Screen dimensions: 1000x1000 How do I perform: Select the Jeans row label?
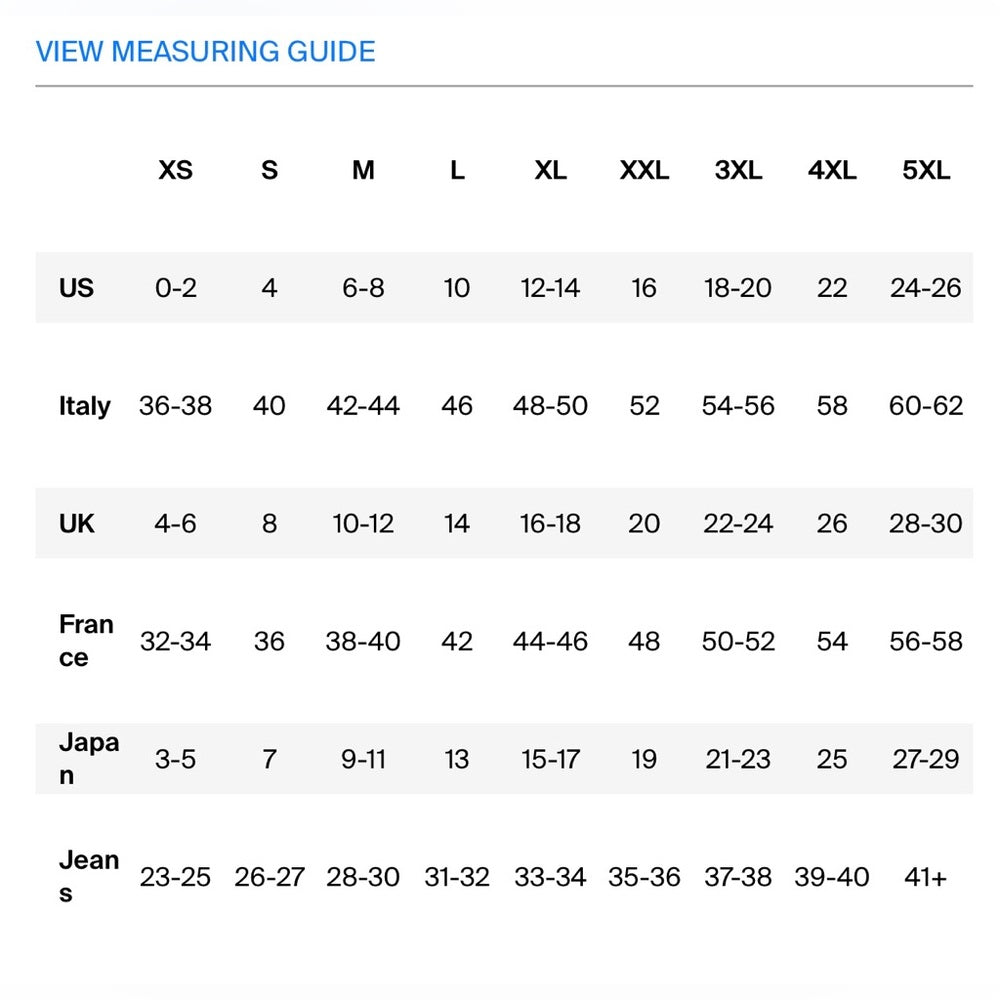[x=88, y=876]
